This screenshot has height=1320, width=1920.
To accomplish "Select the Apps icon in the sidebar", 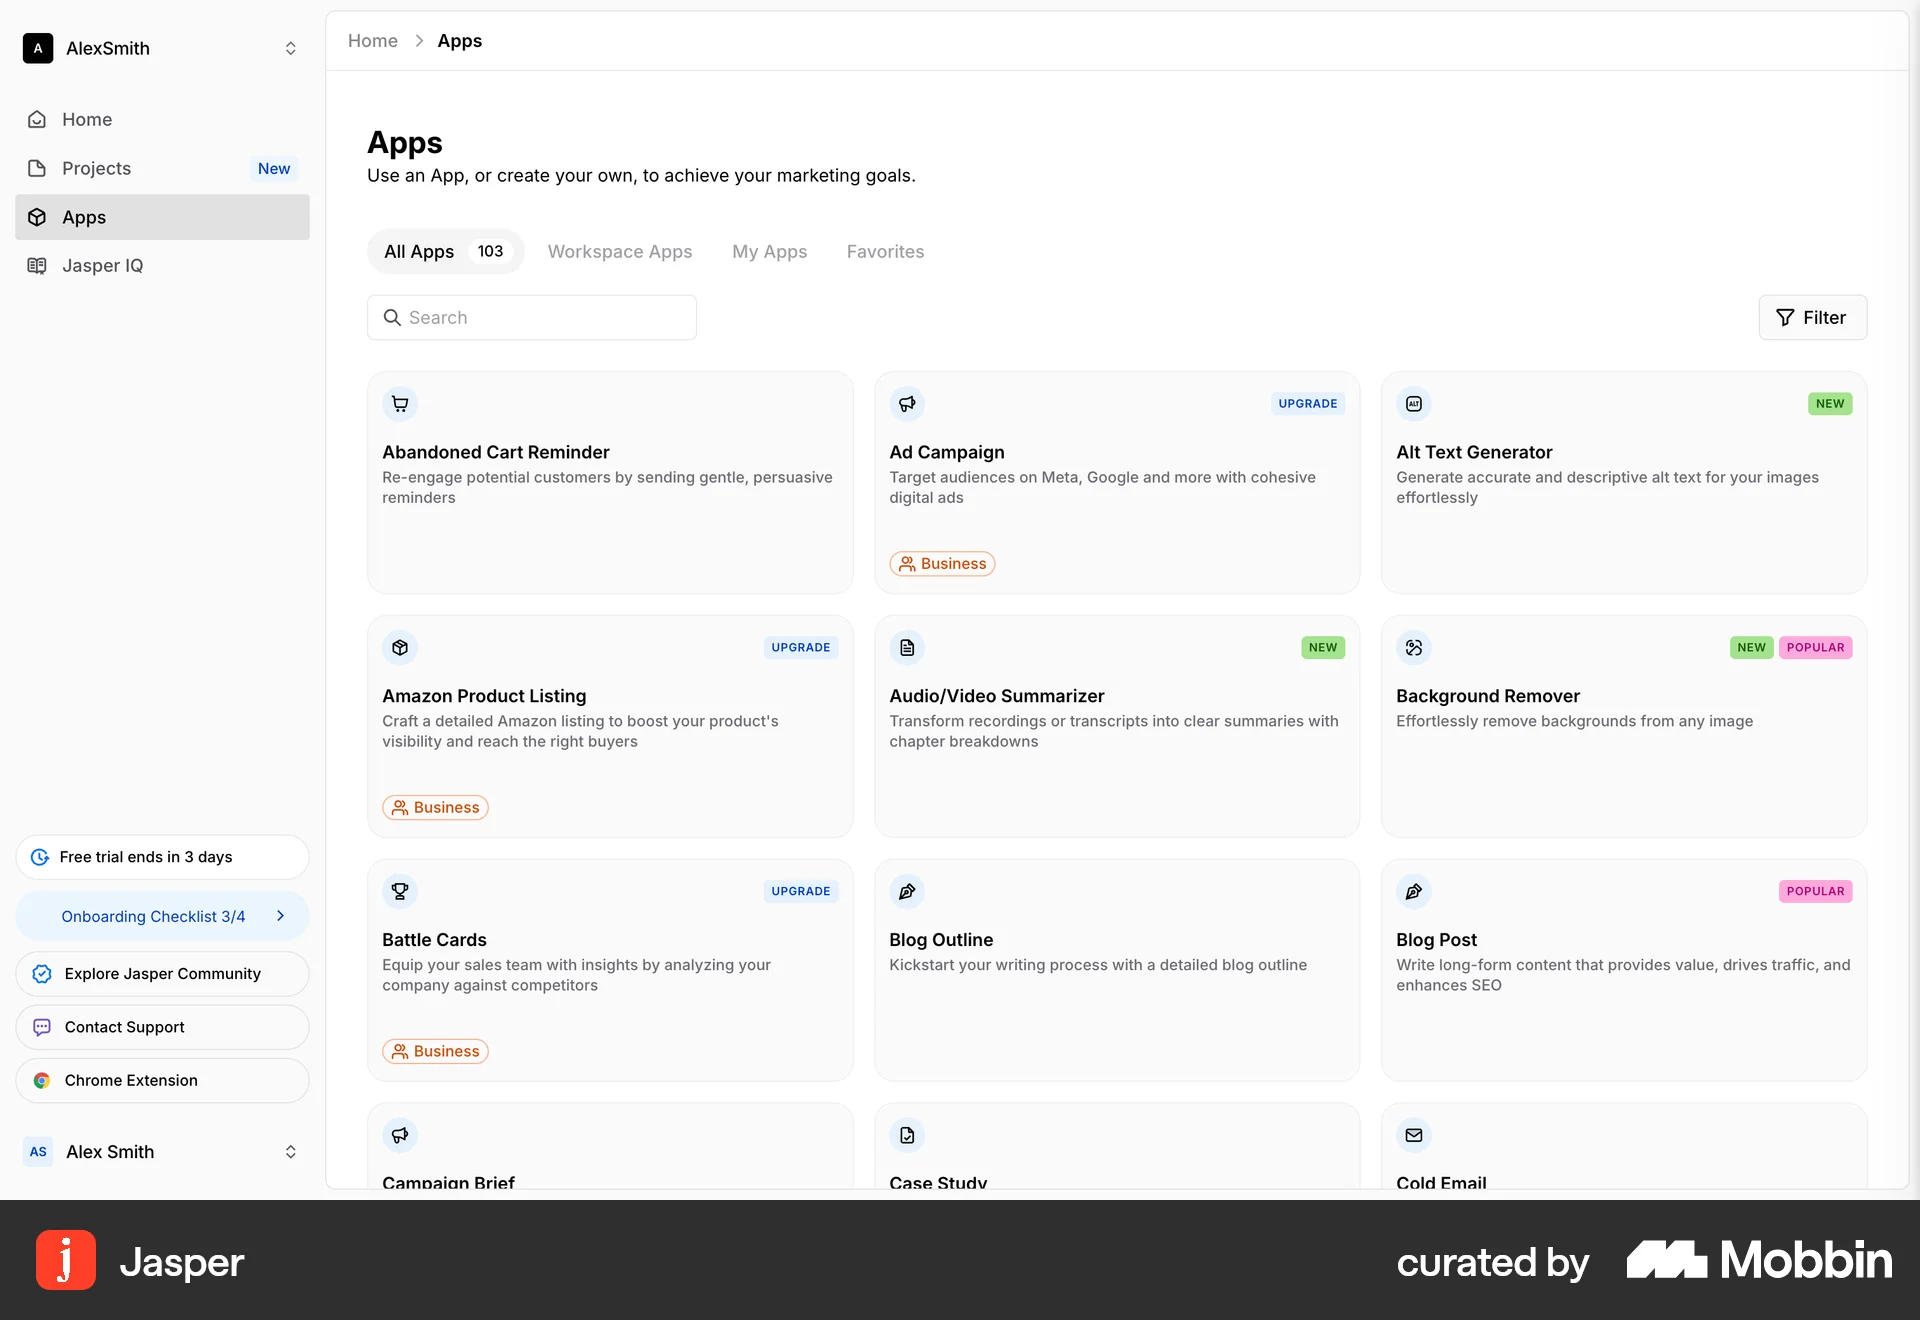I will click(x=37, y=217).
